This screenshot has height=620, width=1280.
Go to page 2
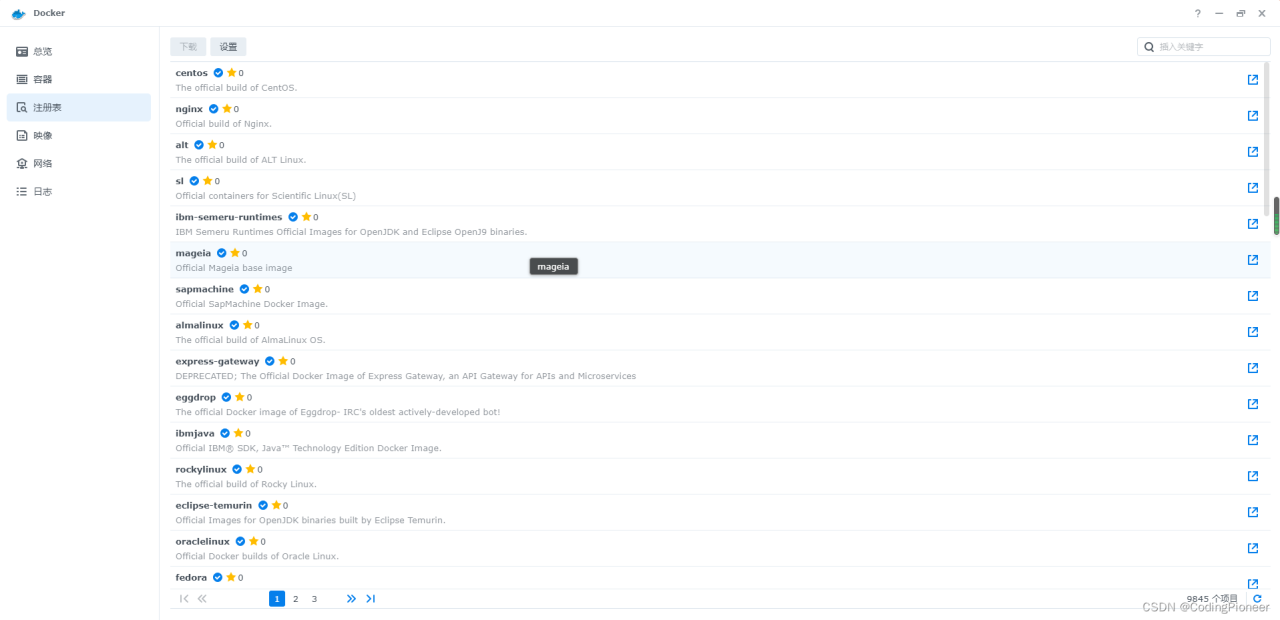(295, 599)
